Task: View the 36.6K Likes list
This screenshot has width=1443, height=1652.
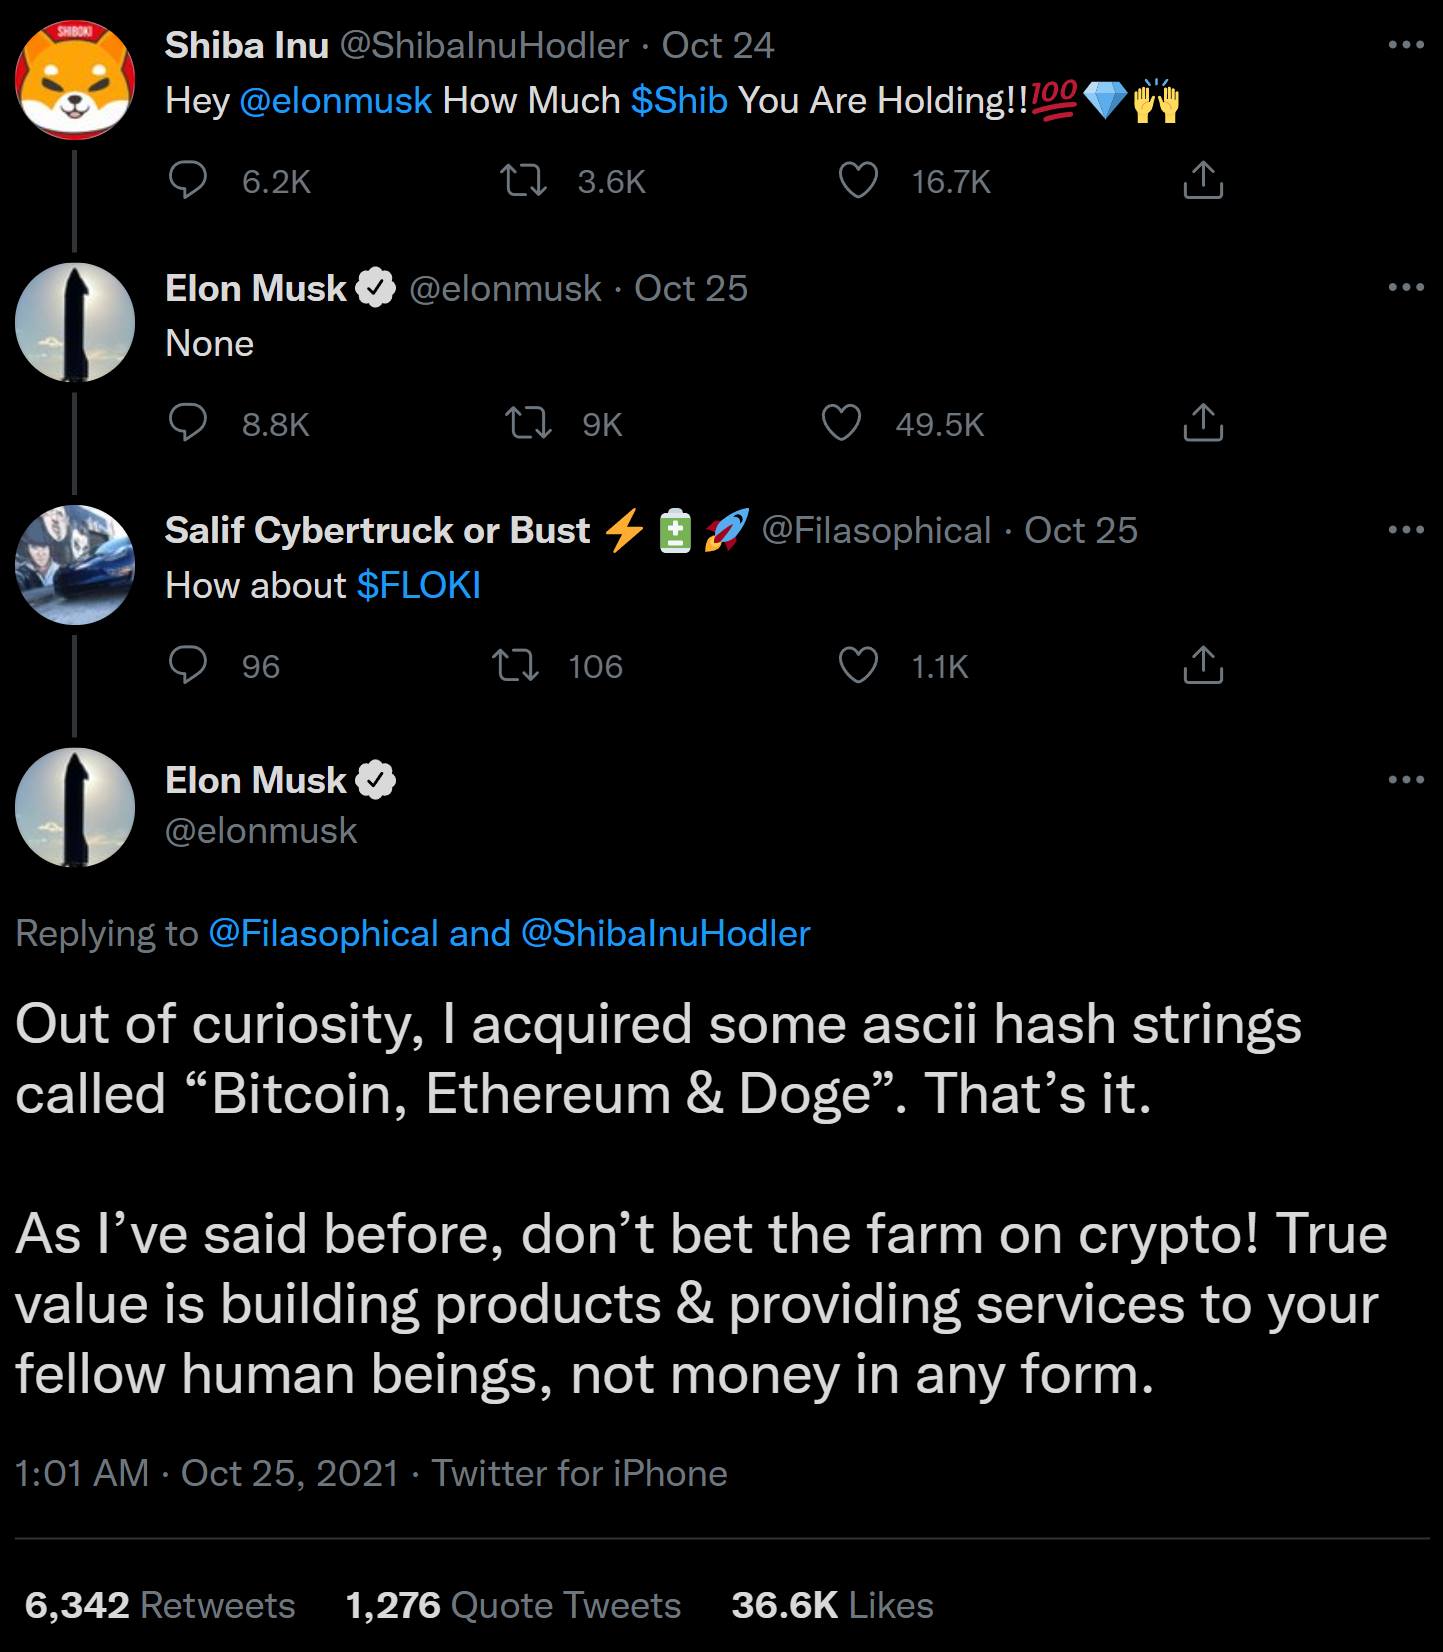Action: pos(832,1605)
